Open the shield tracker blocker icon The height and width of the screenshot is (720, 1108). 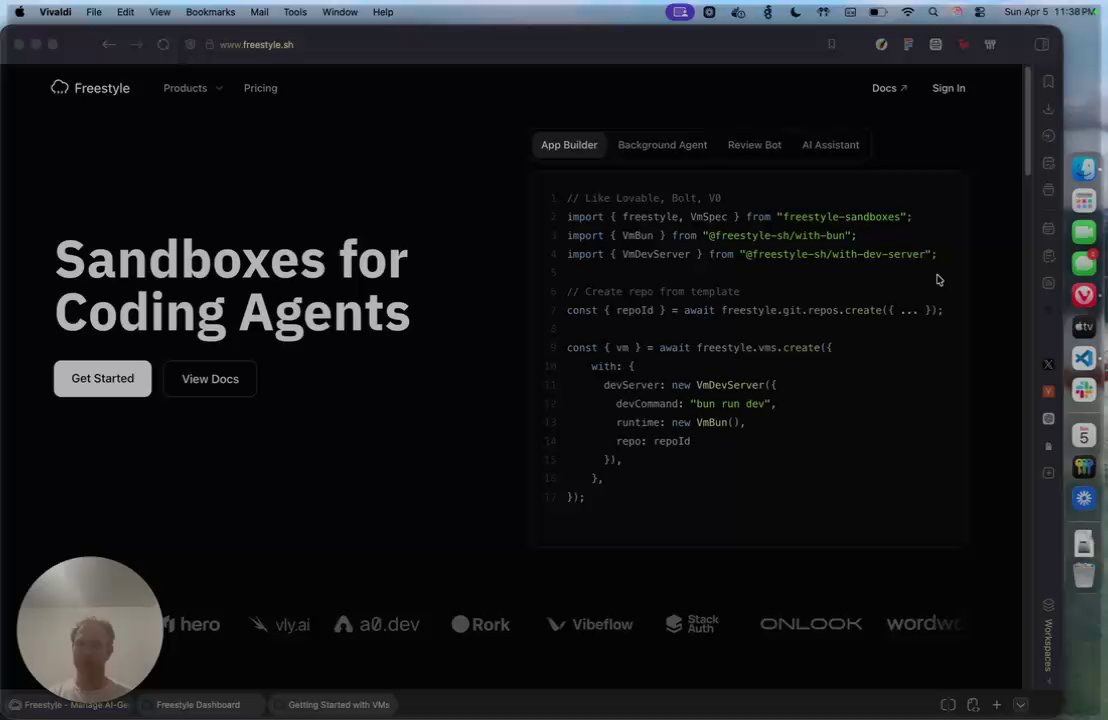[x=190, y=45]
